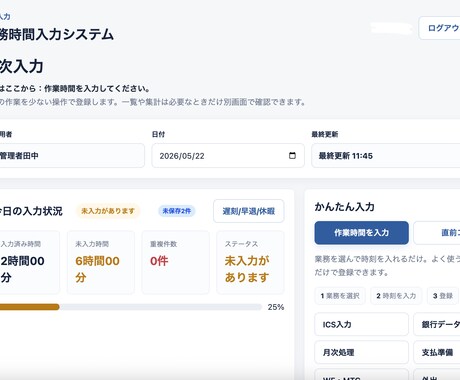460x380 pixels.
Task: Select the 月次処理 task button
Action: pos(361,352)
